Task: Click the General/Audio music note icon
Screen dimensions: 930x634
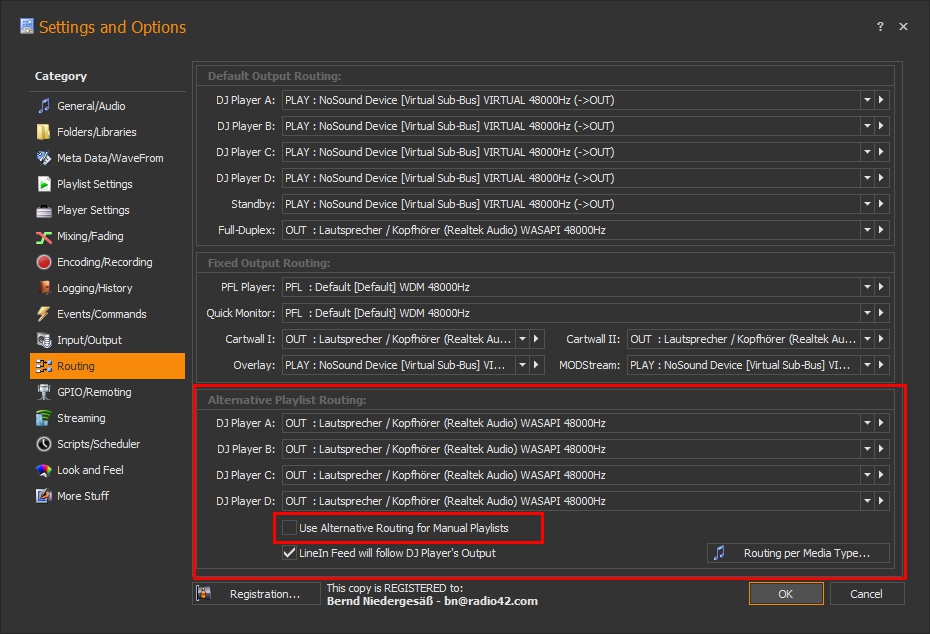Action: tap(44, 106)
